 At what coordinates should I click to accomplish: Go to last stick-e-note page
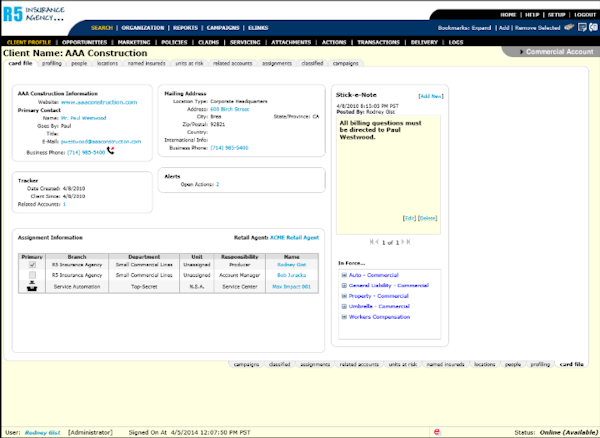pyautogui.click(x=408, y=242)
